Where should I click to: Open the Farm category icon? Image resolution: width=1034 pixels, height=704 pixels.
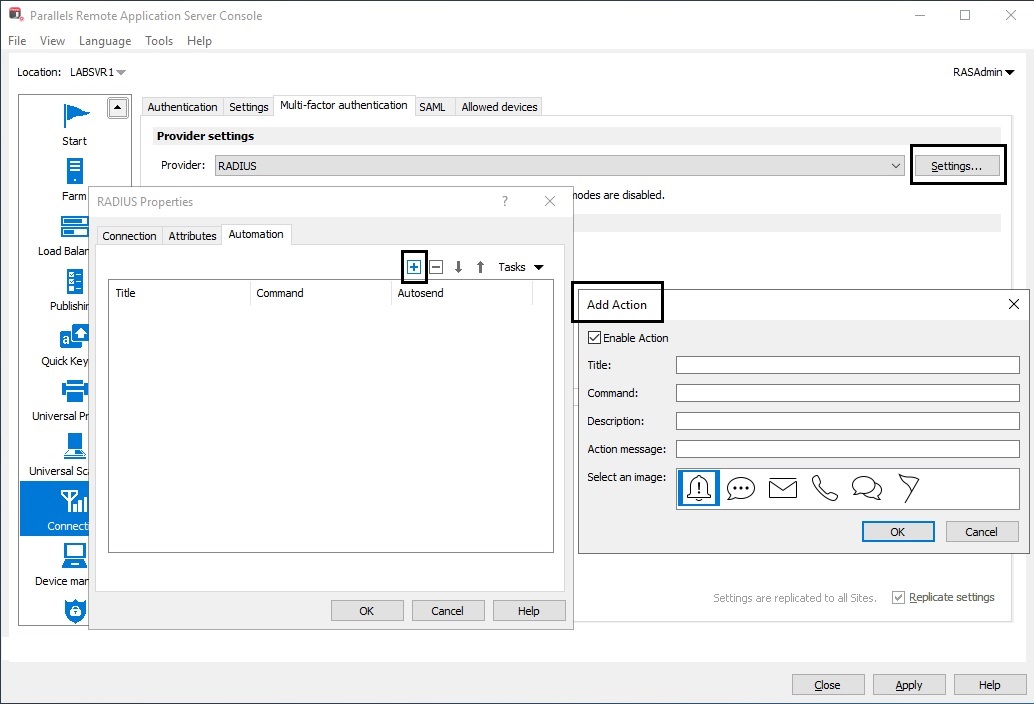[75, 171]
